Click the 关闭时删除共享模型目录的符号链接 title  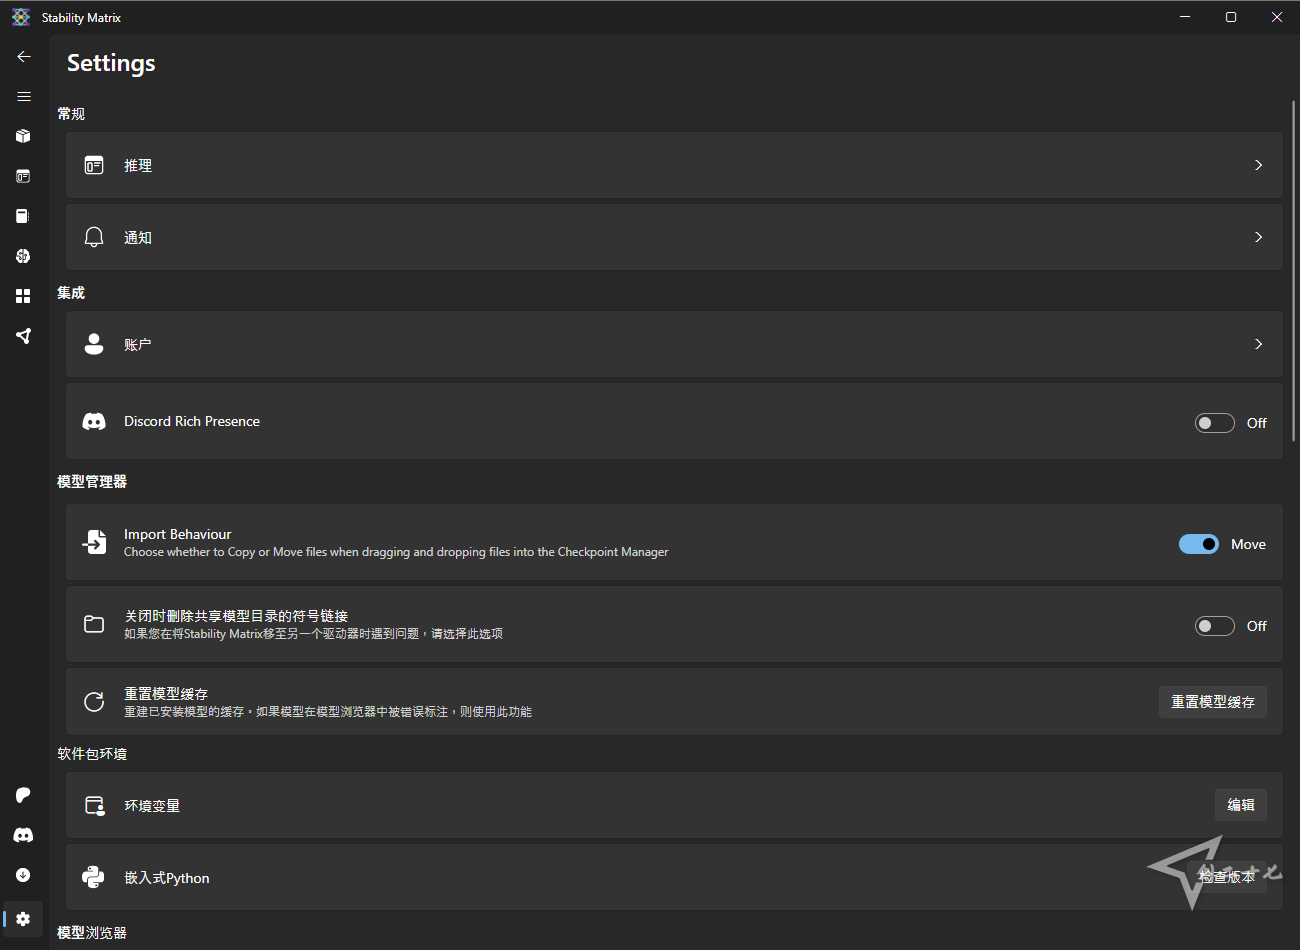click(236, 616)
